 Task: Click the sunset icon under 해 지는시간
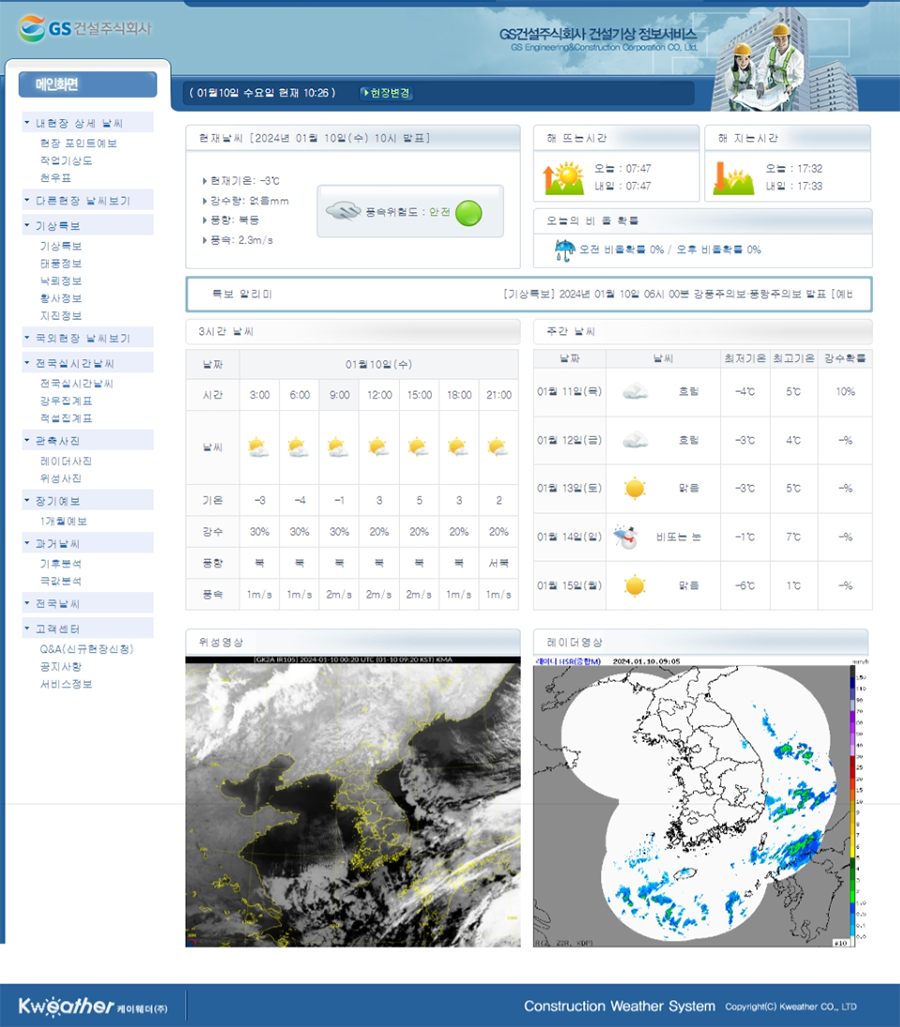coord(733,178)
